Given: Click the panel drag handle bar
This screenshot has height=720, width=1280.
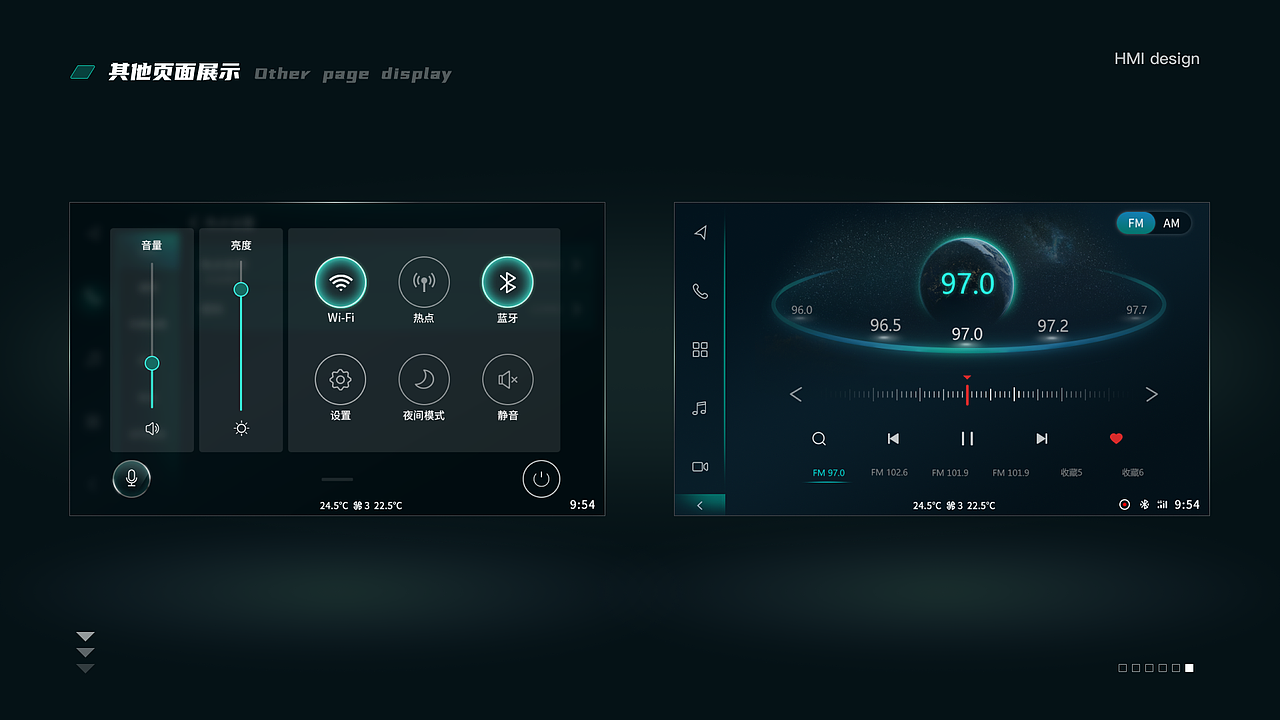Looking at the screenshot, I should pyautogui.click(x=338, y=480).
